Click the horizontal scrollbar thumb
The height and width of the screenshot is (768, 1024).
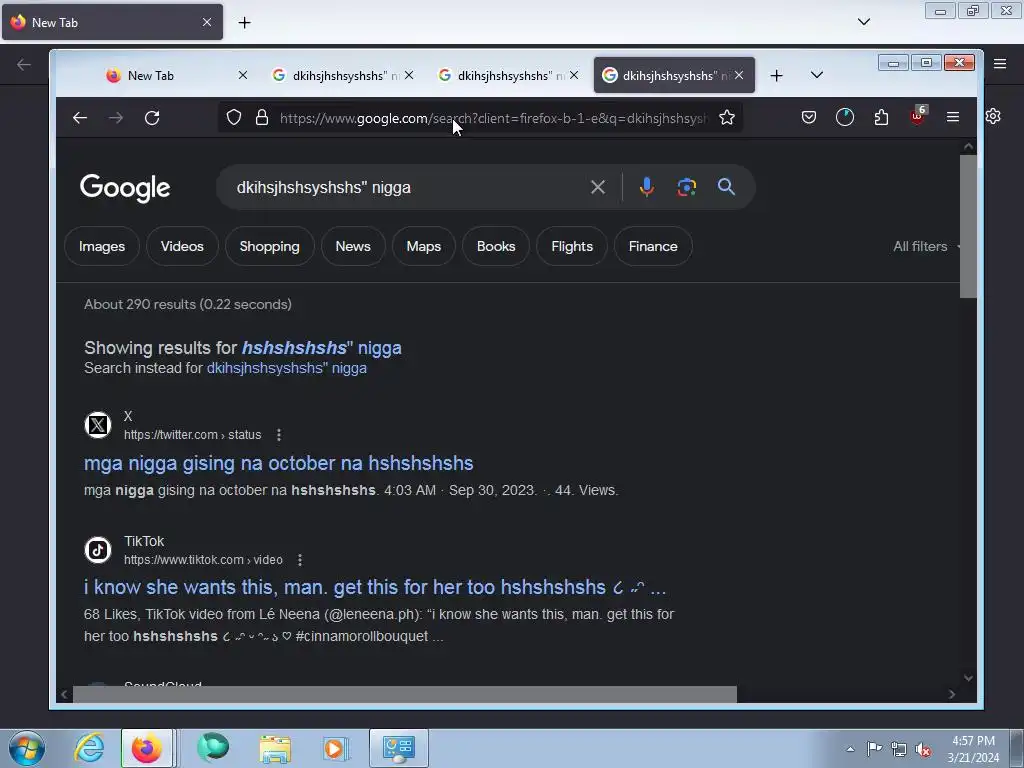[405, 694]
